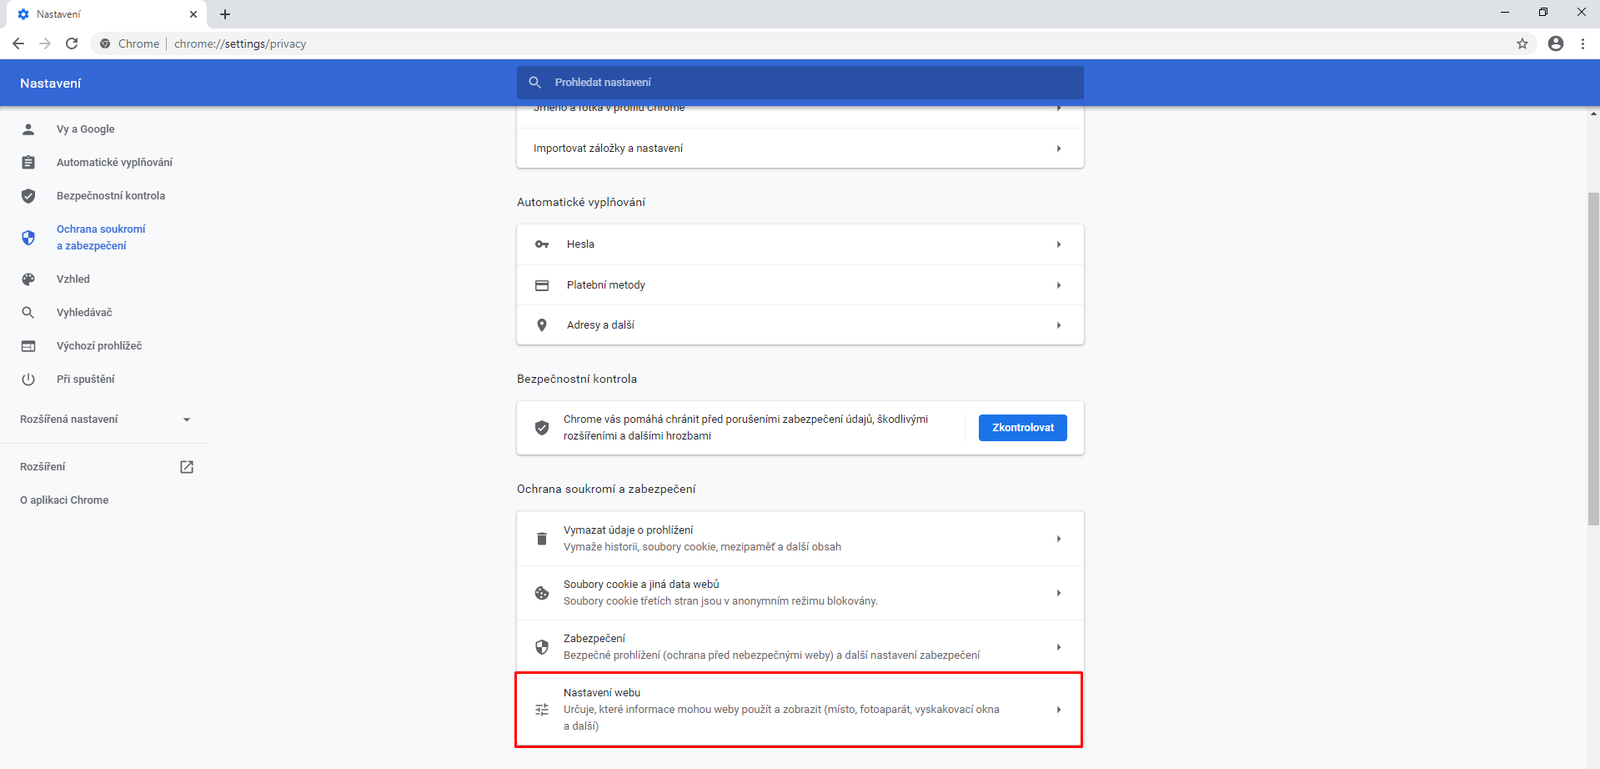This screenshot has width=1600, height=769.
Task: Click the bookmark star icon in address bar
Action: pyautogui.click(x=1522, y=44)
